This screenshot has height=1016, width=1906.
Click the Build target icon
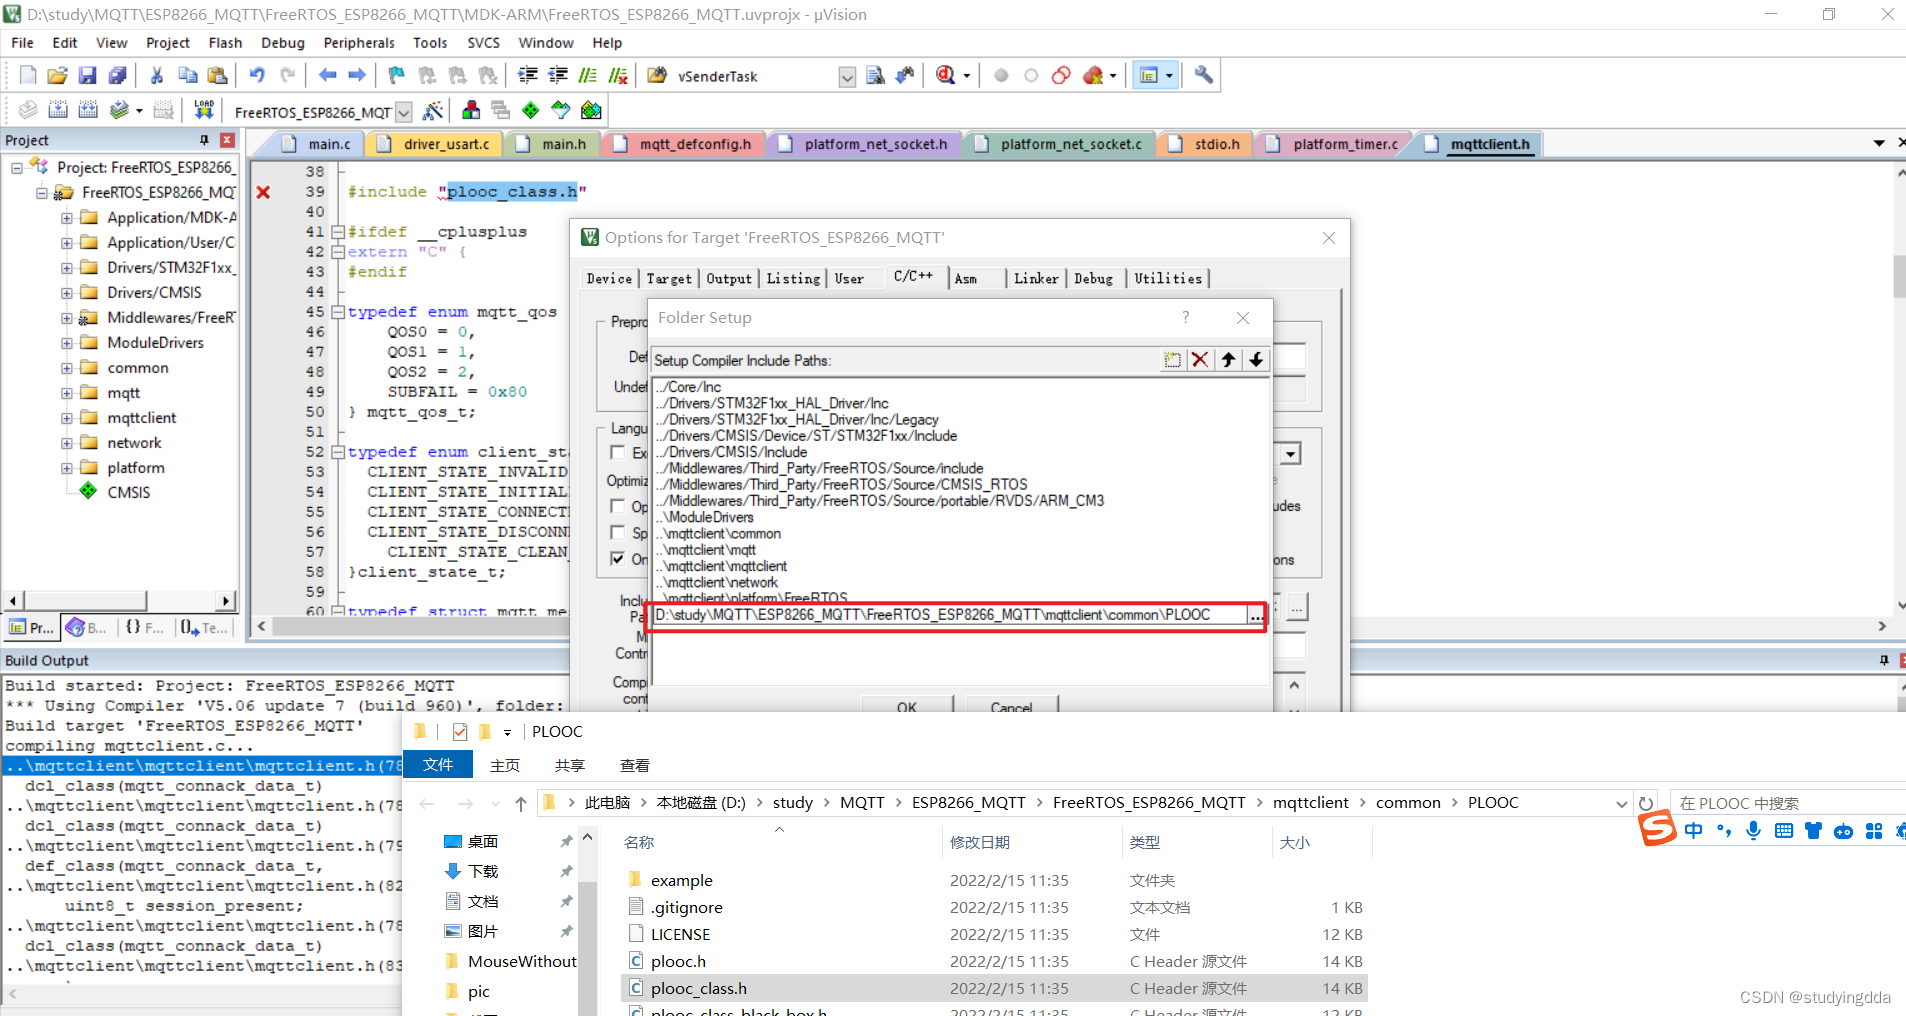(58, 110)
